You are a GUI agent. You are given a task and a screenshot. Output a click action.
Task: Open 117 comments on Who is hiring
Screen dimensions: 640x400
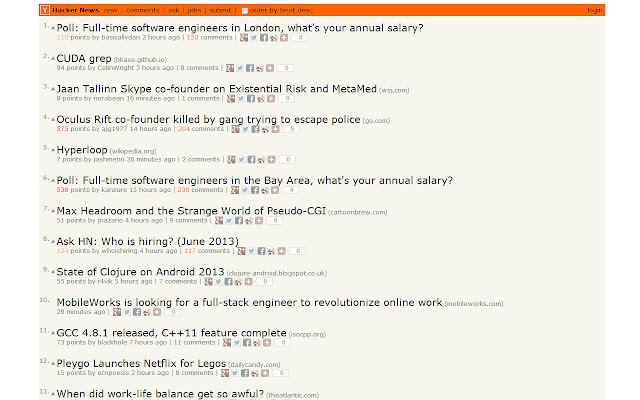[207, 251]
